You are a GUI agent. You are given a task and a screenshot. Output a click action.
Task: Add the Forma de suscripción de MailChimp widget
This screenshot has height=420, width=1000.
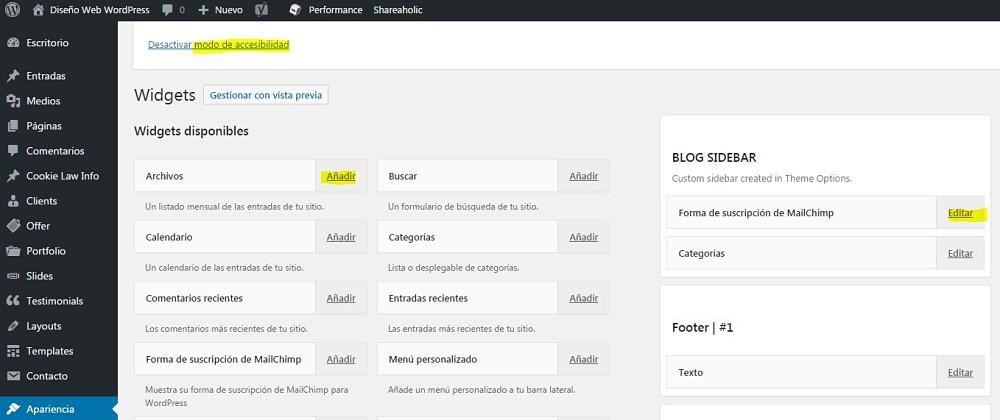coord(341,359)
